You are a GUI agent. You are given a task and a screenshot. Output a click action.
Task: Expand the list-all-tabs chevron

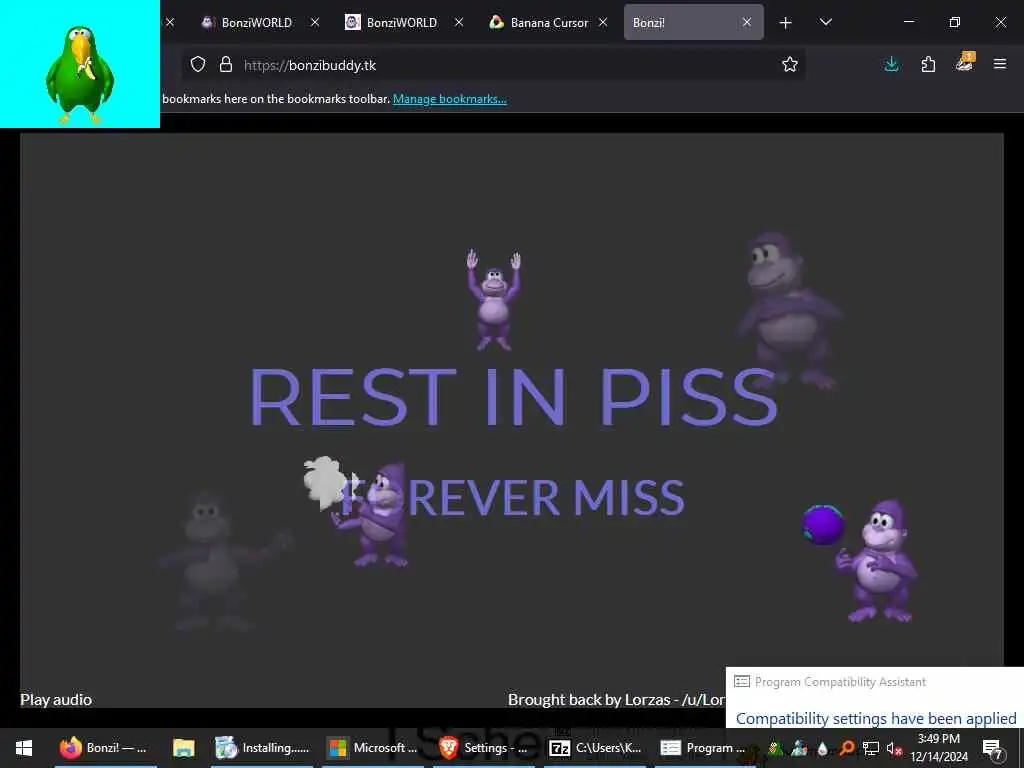click(825, 22)
